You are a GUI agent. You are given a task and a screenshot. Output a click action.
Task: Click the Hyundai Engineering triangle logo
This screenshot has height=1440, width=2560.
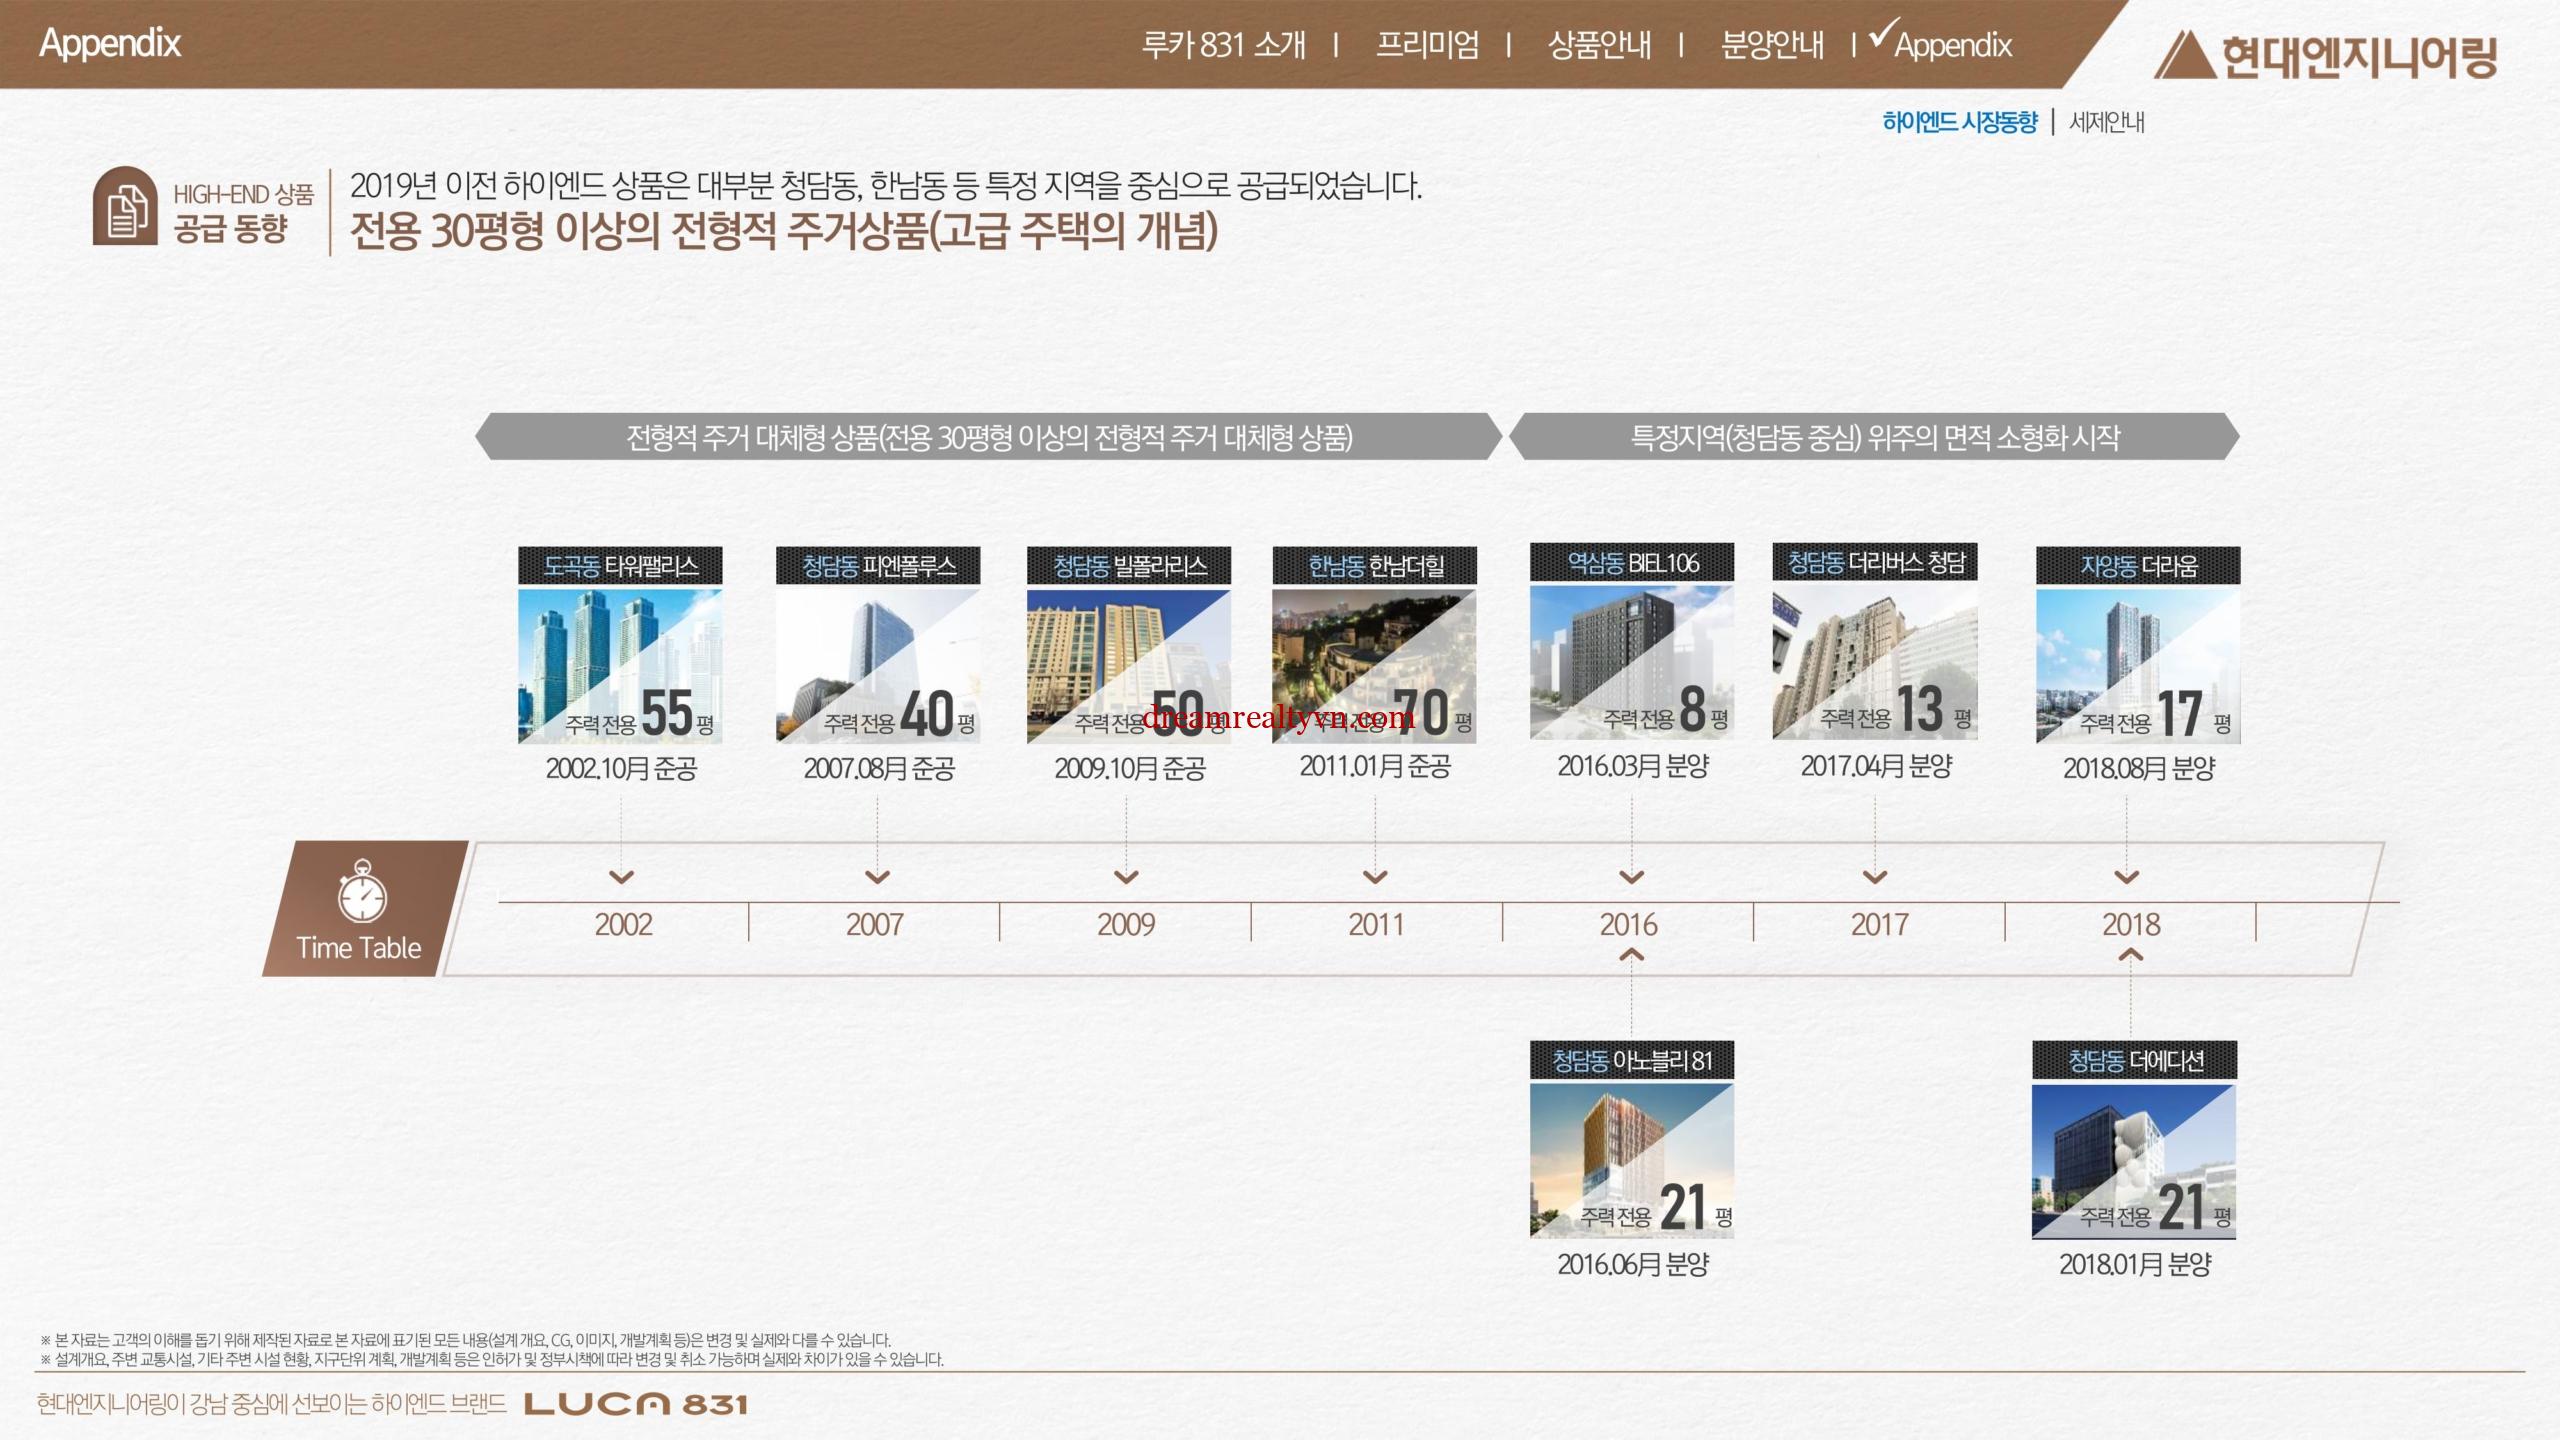(2183, 56)
